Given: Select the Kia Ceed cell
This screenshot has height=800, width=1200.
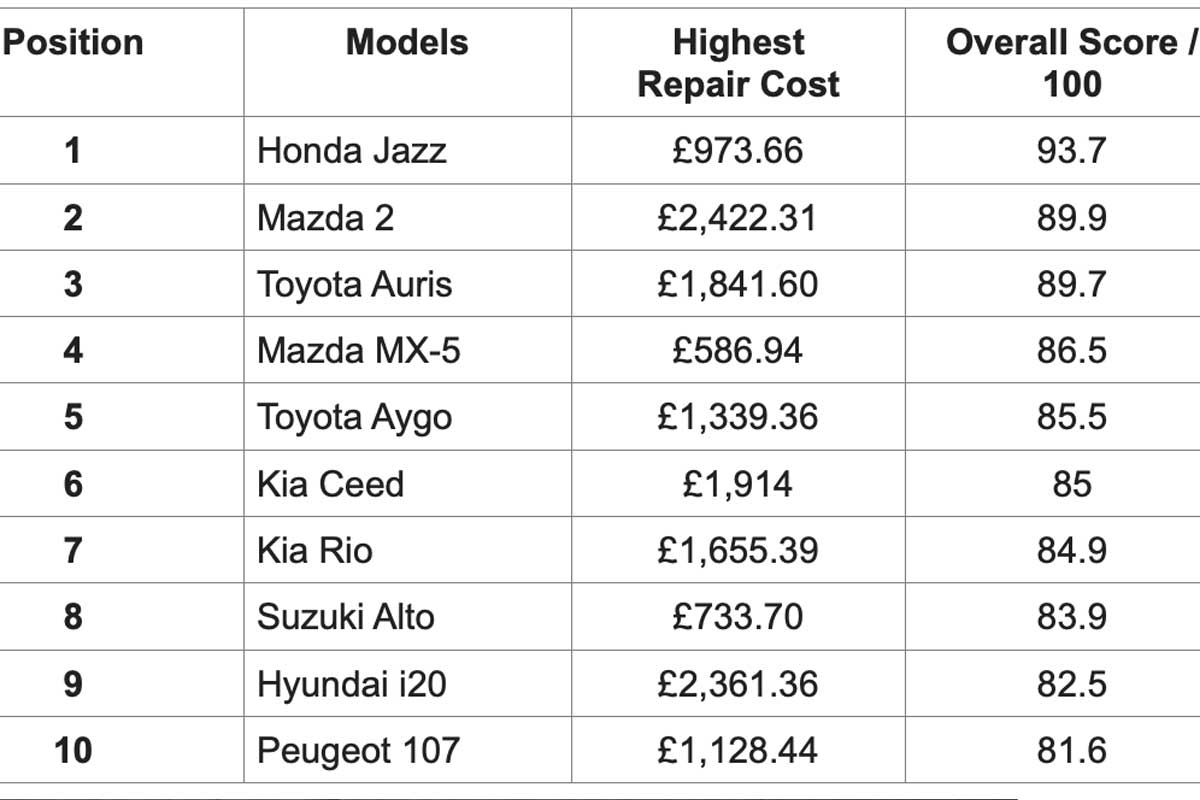Looking at the screenshot, I should 330,485.
